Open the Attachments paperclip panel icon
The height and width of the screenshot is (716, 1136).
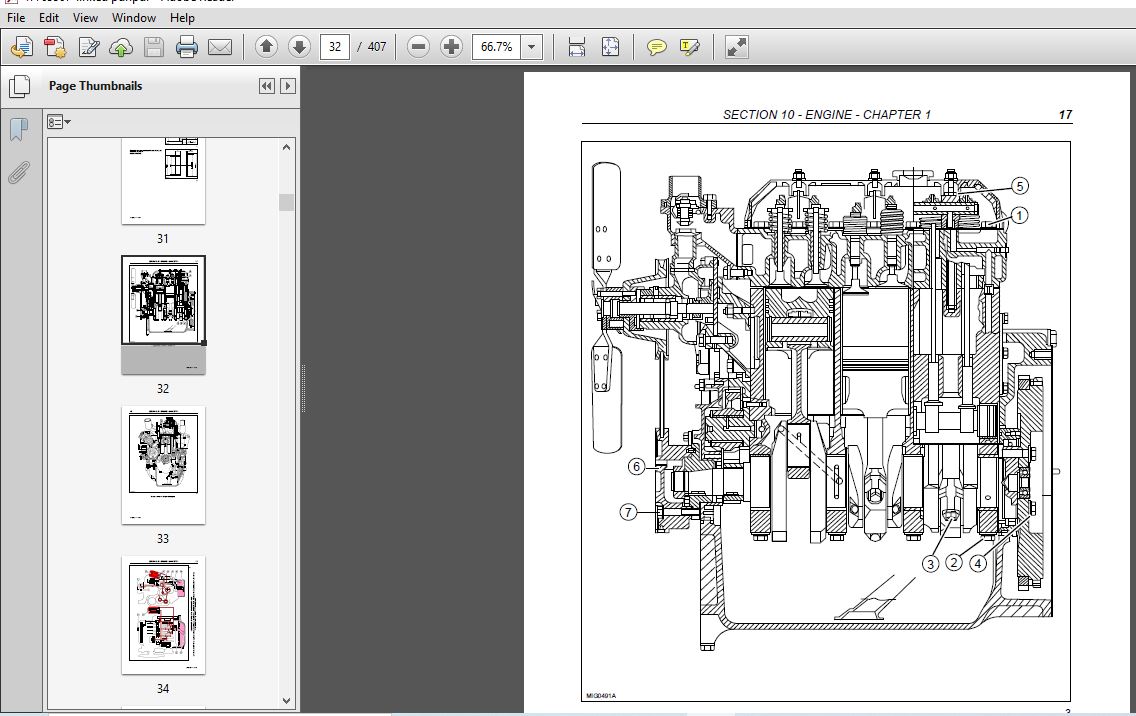tap(19, 172)
